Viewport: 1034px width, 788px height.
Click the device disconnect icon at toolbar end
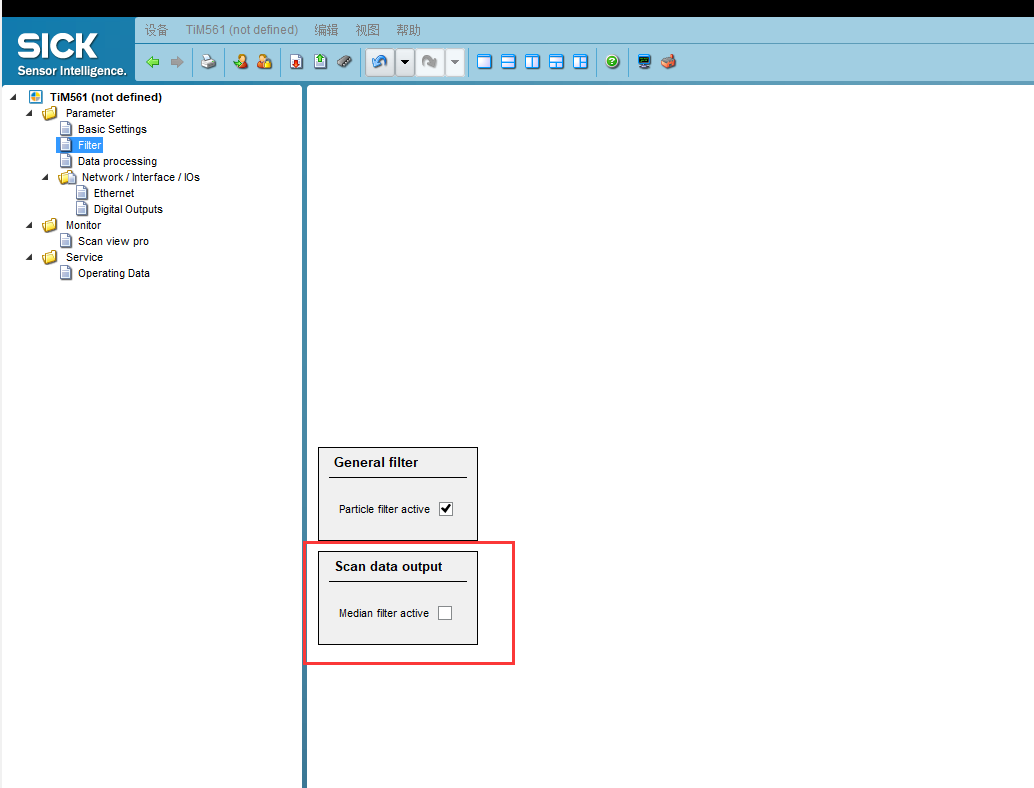[667, 61]
